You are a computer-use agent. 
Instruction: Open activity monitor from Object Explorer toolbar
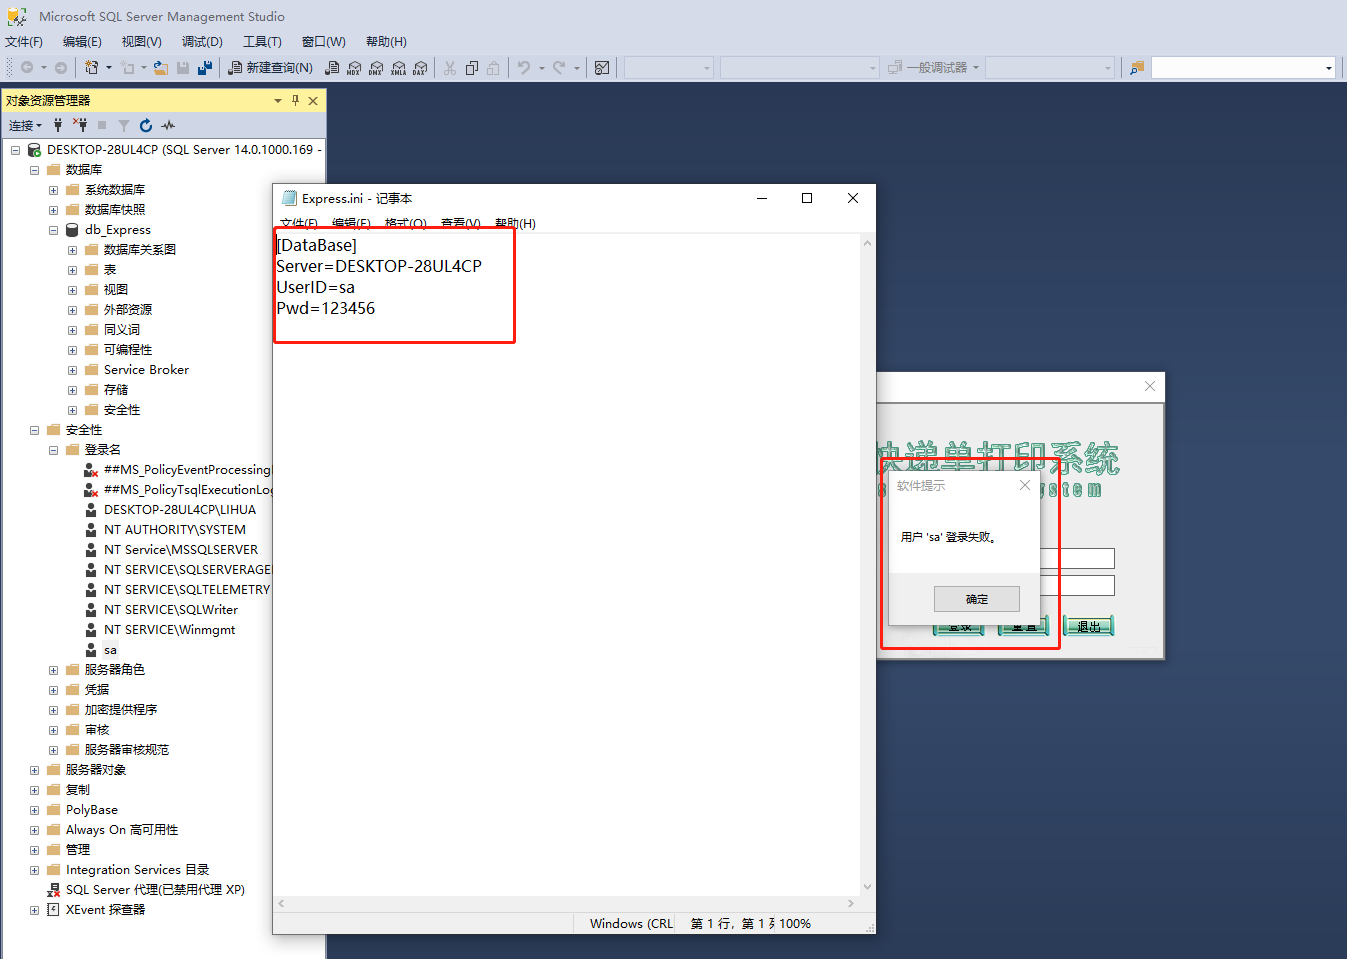point(168,125)
